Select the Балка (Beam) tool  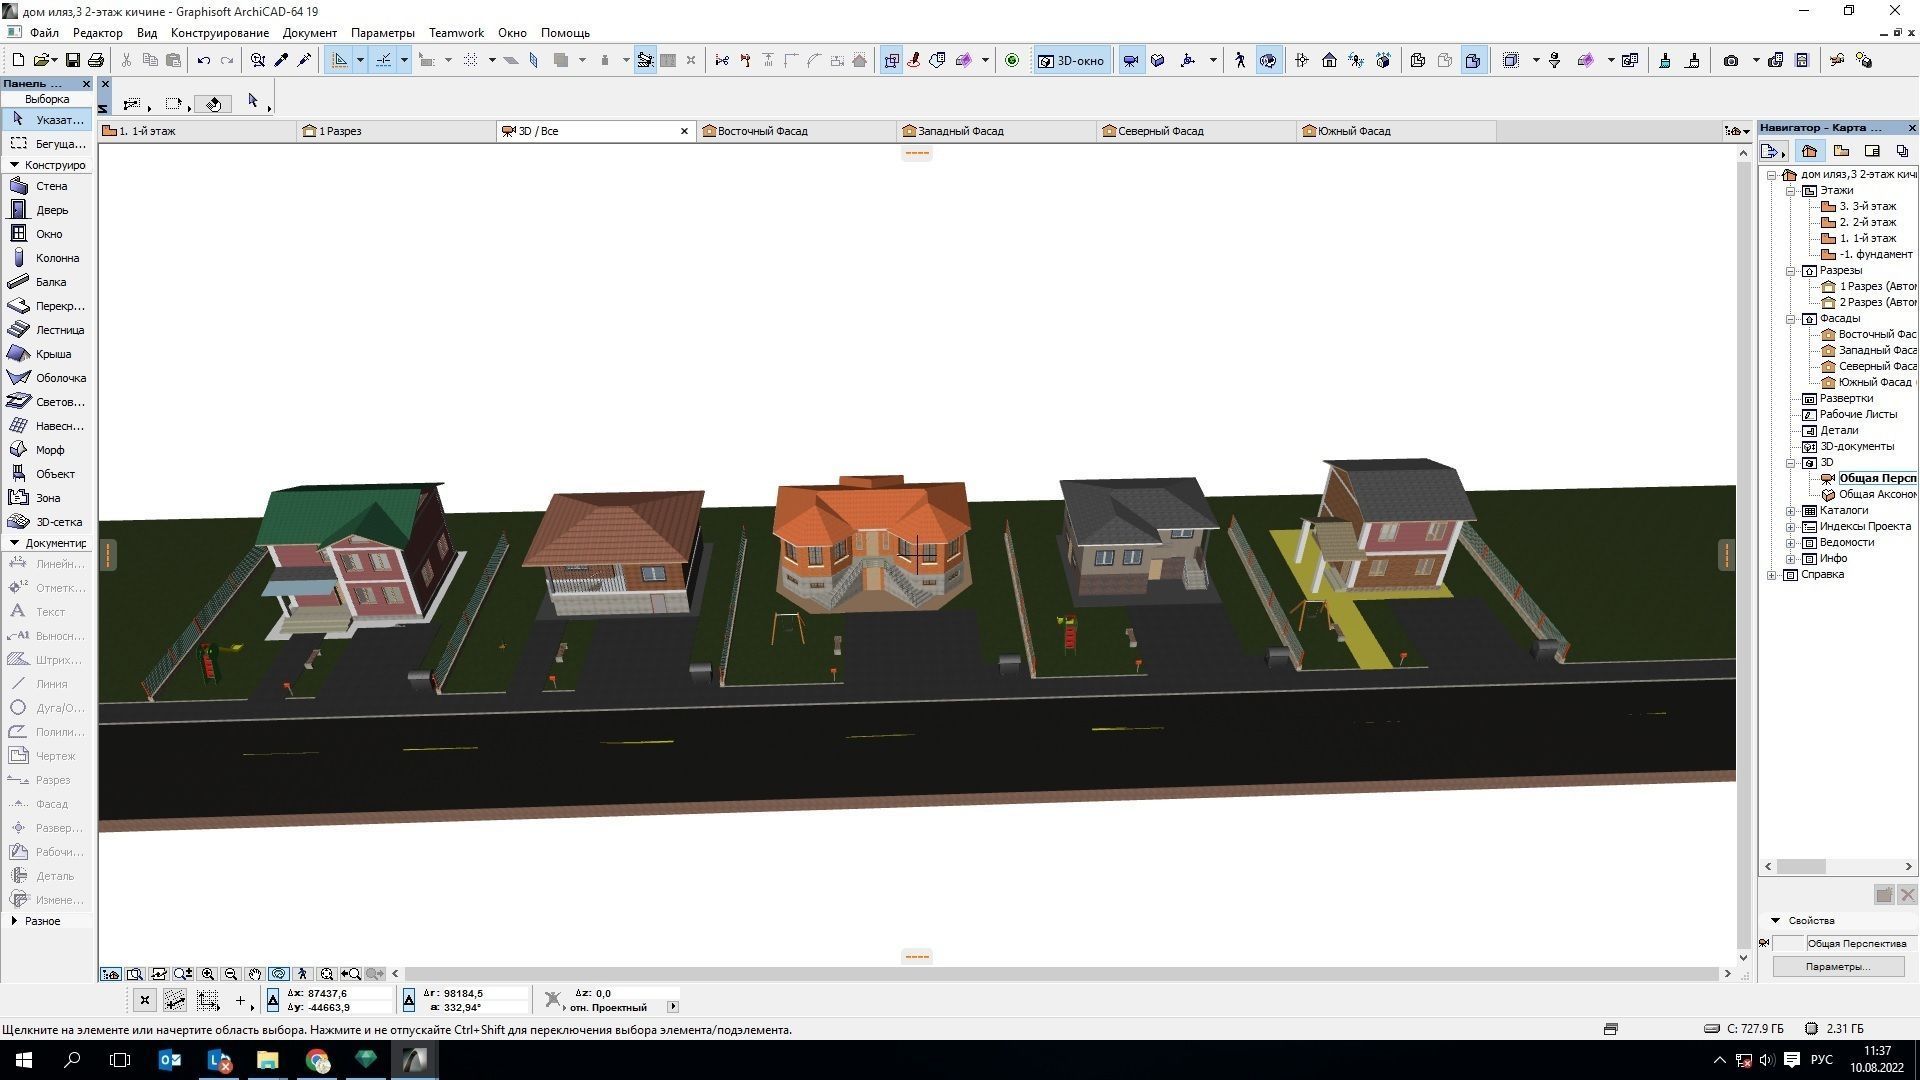point(47,282)
